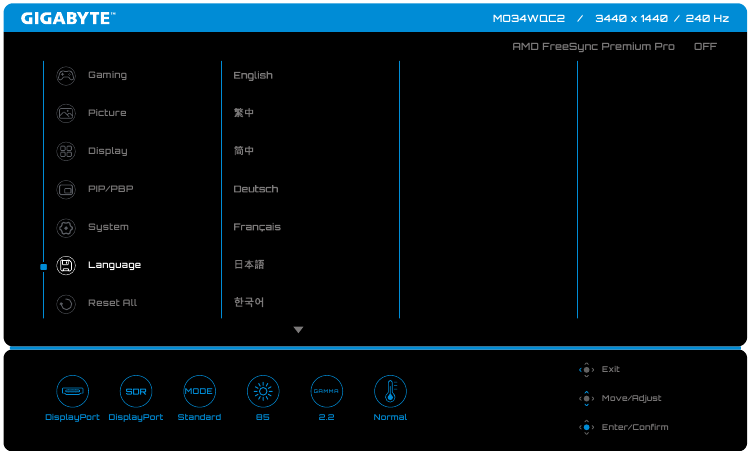Click the Gamma 2.2 icon
This screenshot has height=451, width=750.
coord(326,391)
